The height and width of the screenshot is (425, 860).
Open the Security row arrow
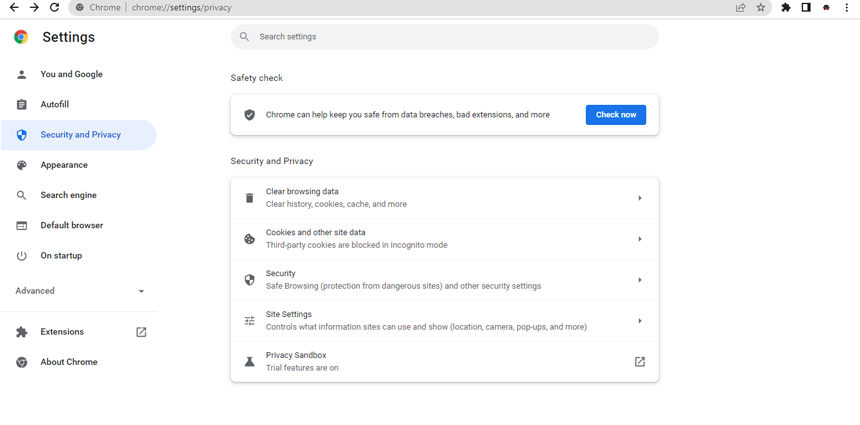pos(640,280)
